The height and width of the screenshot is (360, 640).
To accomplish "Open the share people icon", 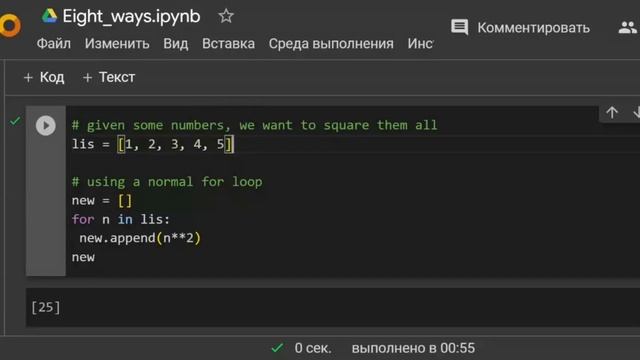I will (628, 28).
